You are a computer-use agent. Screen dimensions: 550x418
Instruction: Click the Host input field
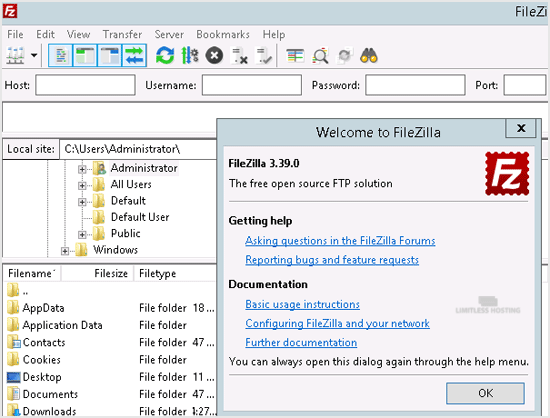click(85, 85)
